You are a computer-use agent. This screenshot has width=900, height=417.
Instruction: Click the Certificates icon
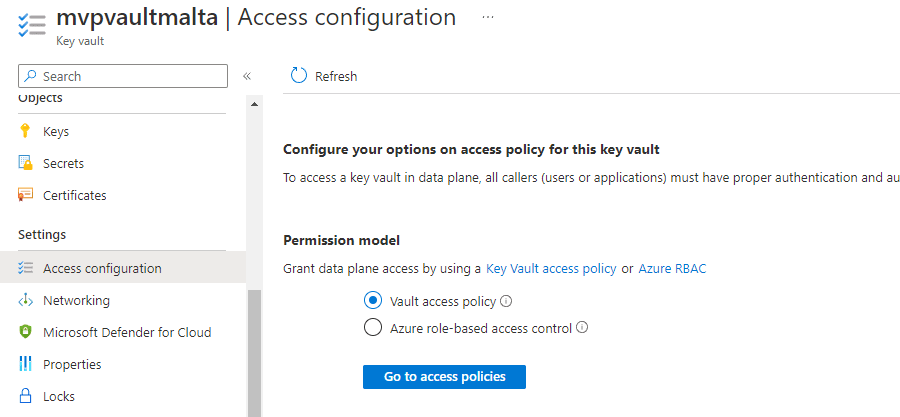(26, 195)
